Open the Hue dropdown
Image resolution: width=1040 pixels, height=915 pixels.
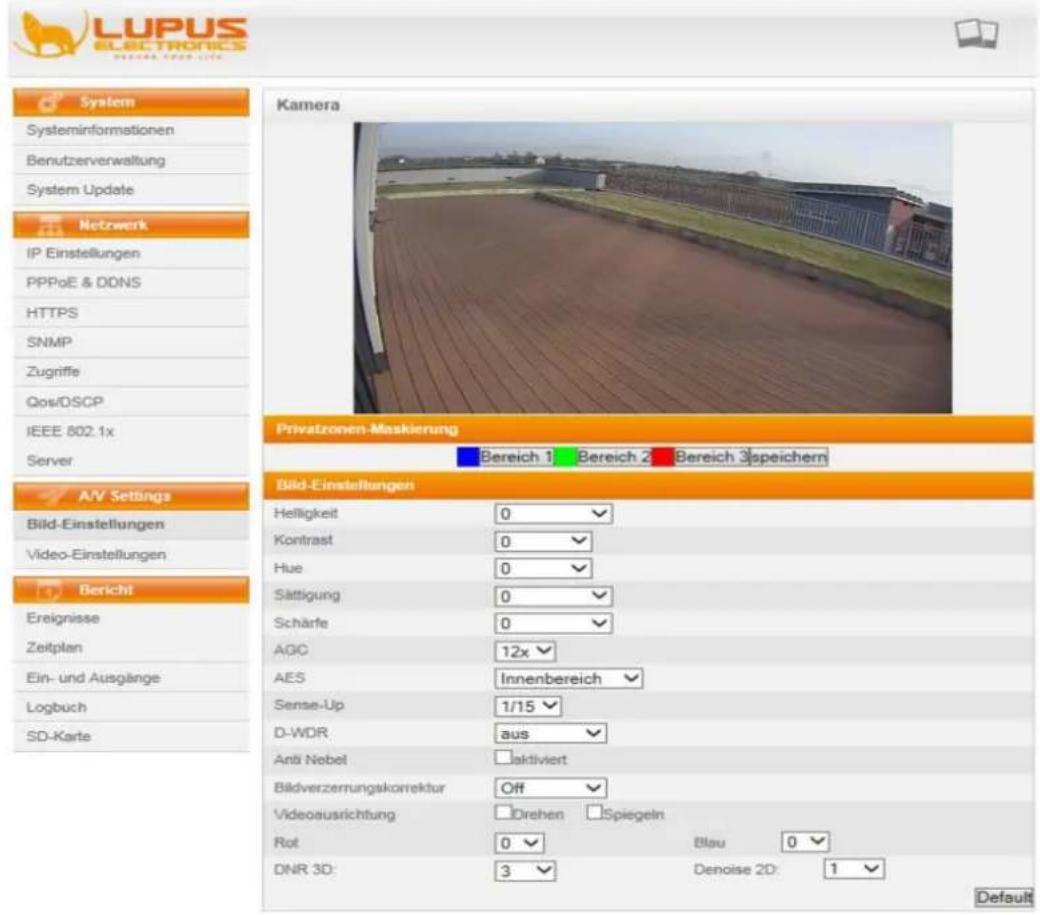point(543,569)
